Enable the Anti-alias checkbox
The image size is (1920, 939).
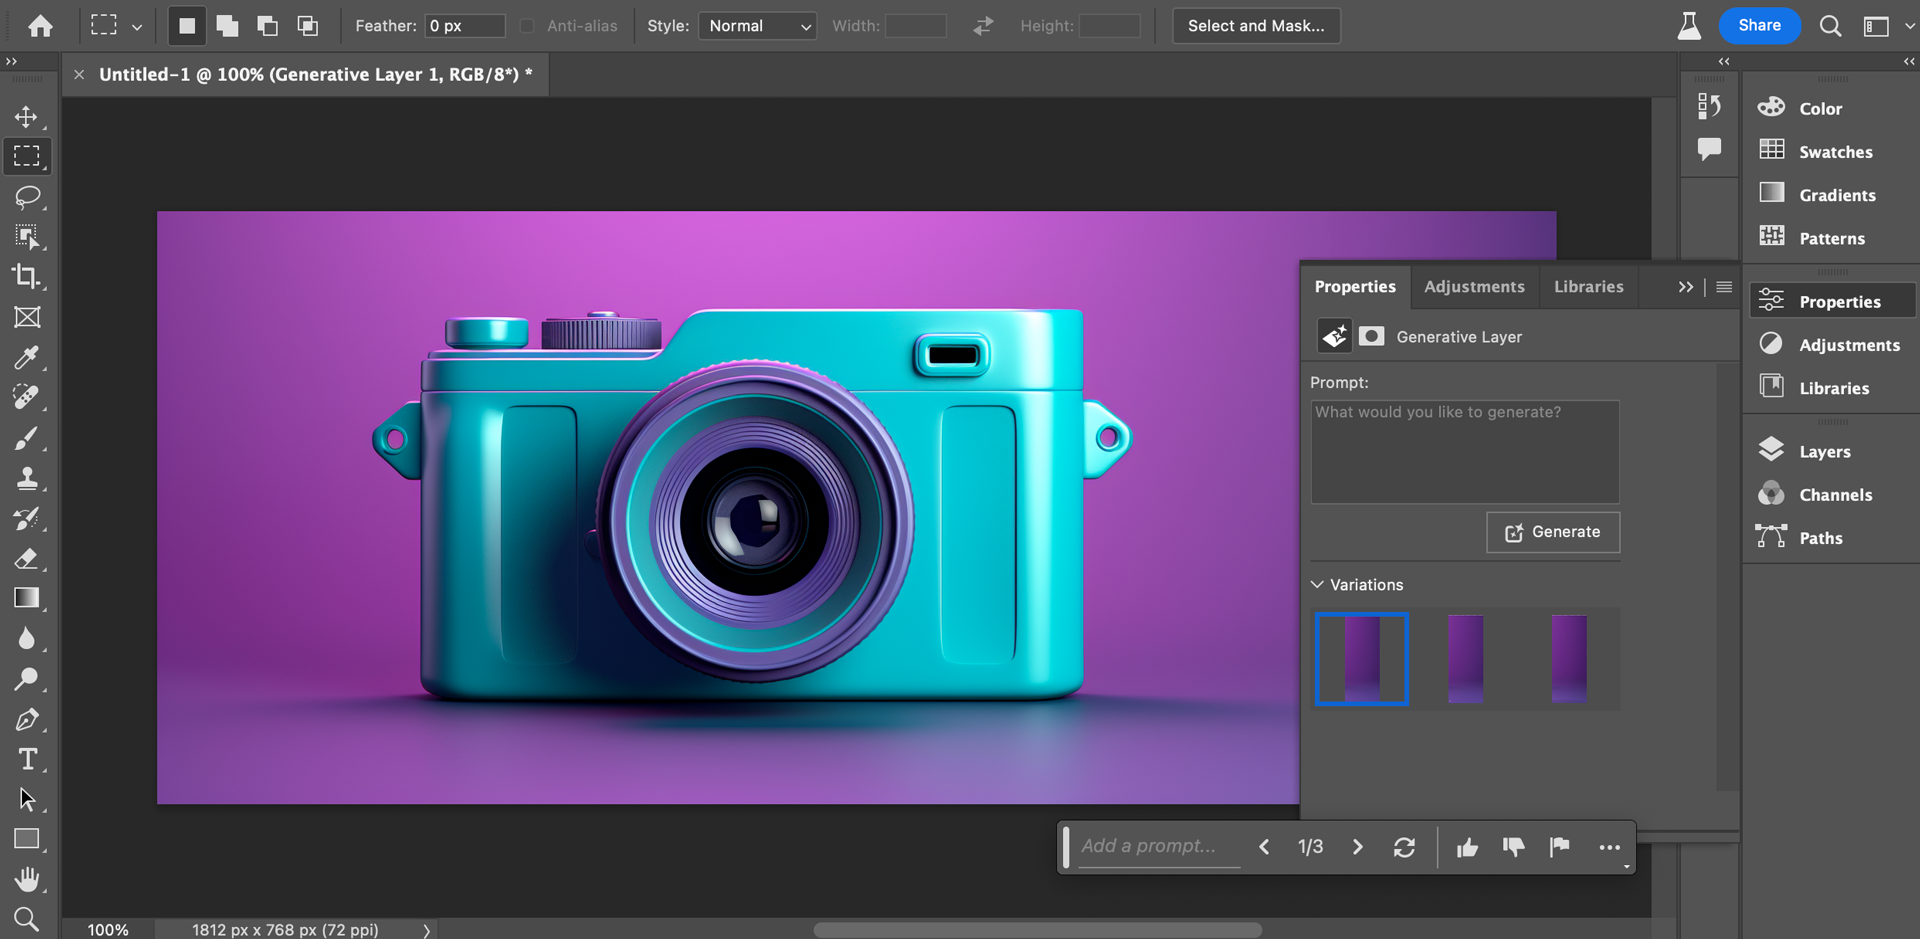[527, 26]
